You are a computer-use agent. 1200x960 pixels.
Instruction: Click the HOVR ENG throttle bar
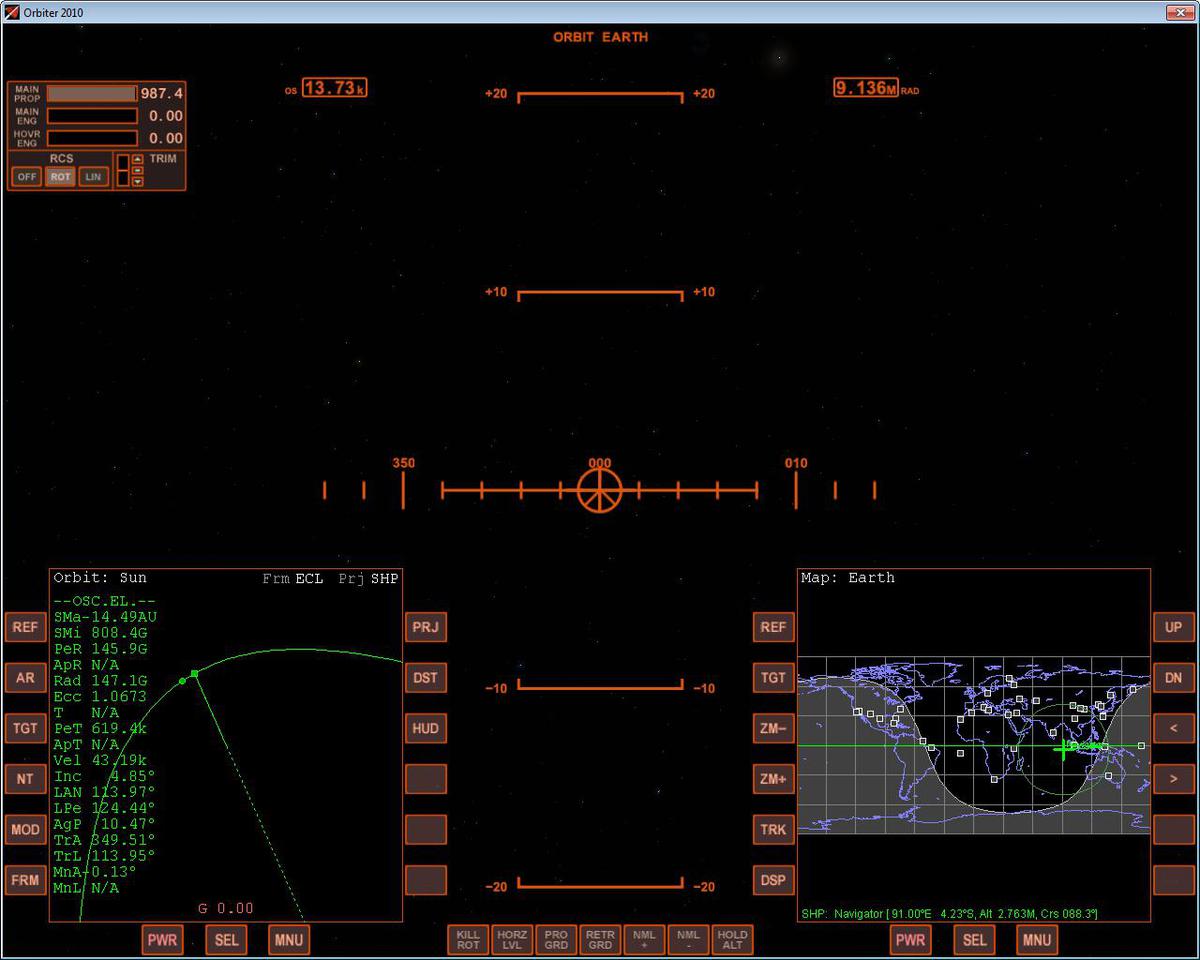tap(92, 138)
